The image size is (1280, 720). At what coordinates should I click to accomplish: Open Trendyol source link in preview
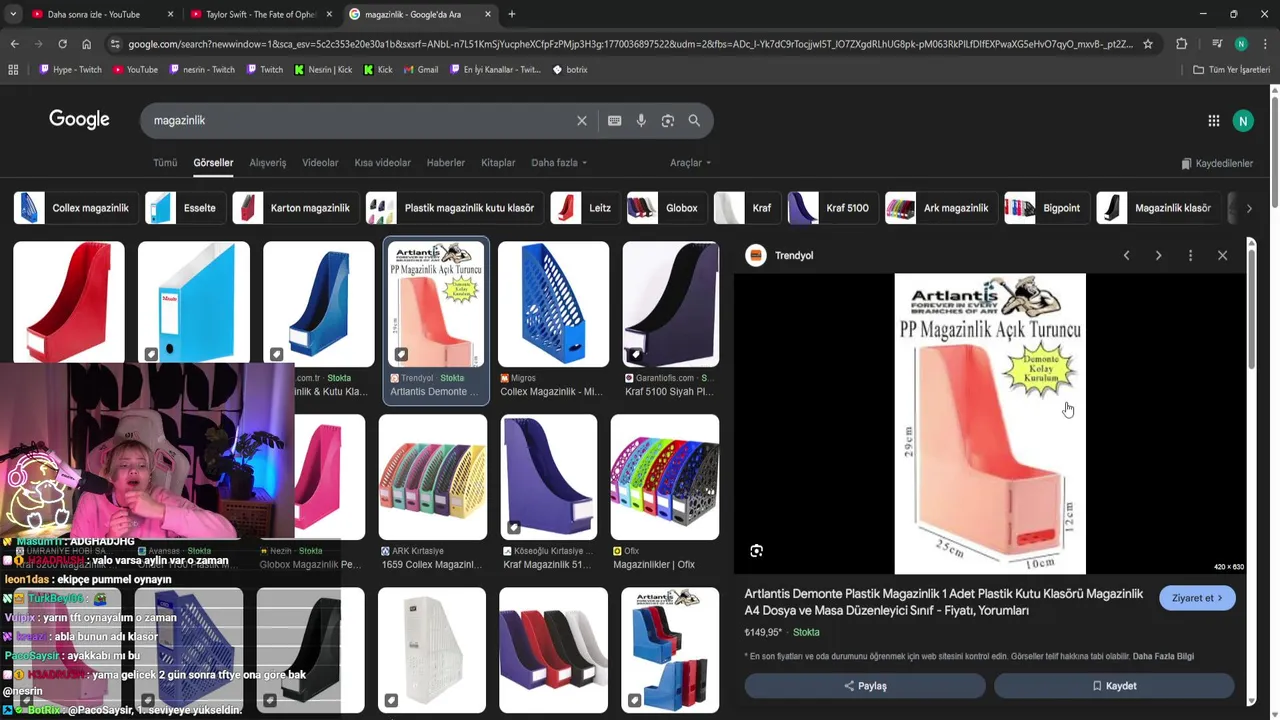[x=780, y=255]
